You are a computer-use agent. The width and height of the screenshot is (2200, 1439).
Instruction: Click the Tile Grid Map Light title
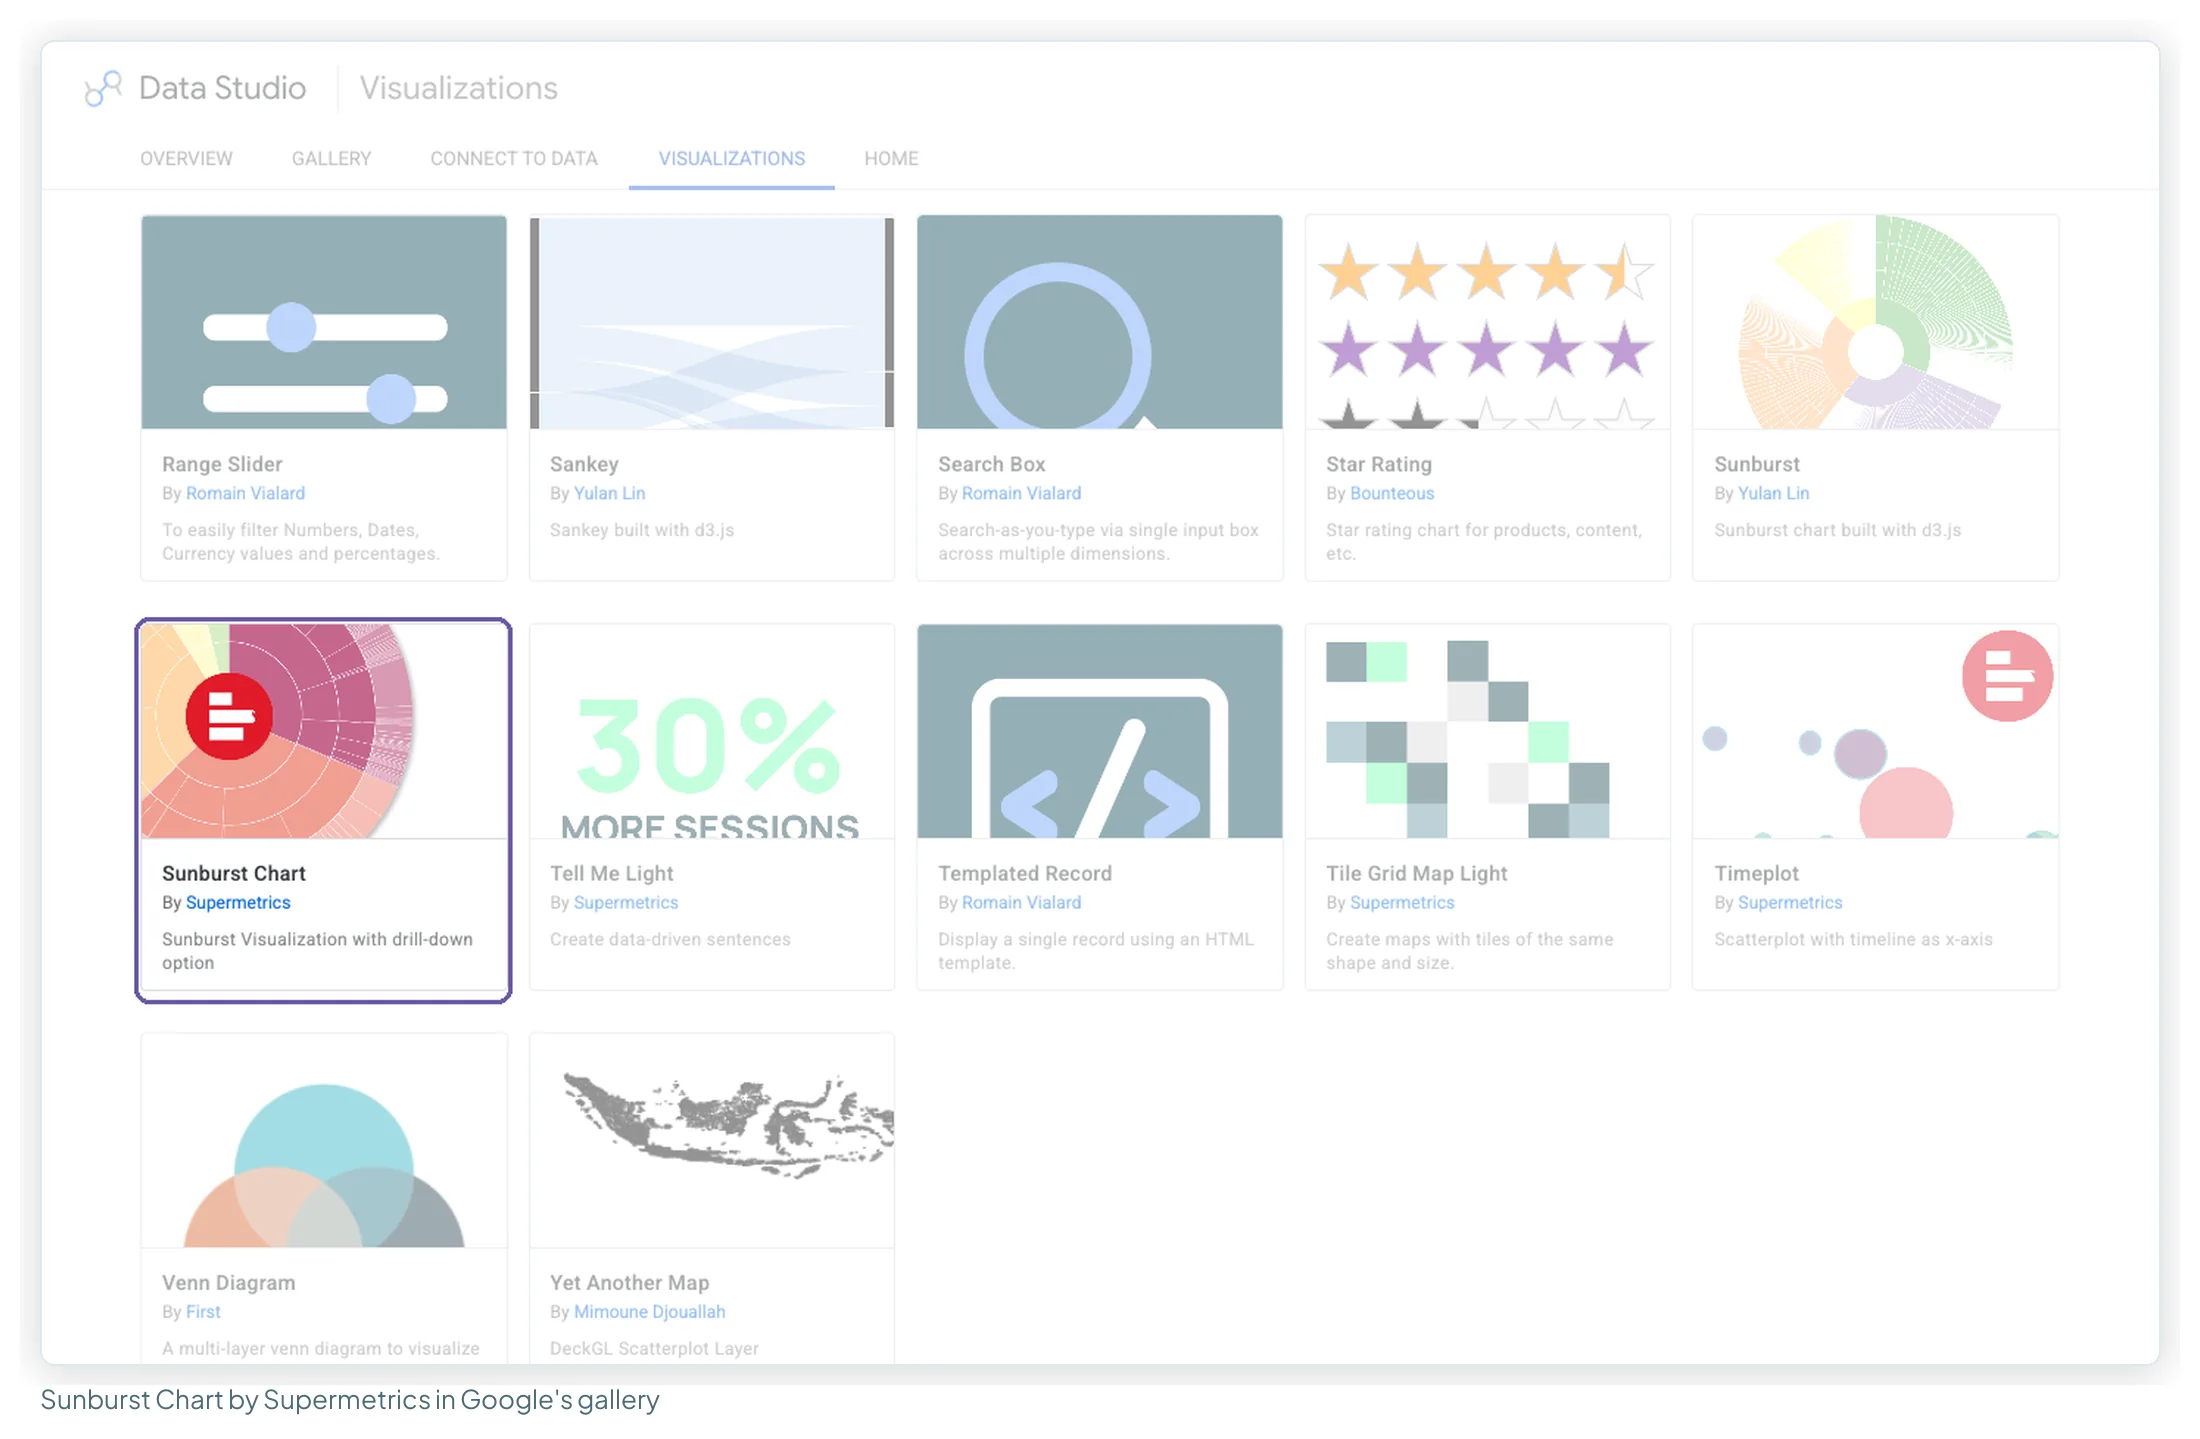[1416, 873]
